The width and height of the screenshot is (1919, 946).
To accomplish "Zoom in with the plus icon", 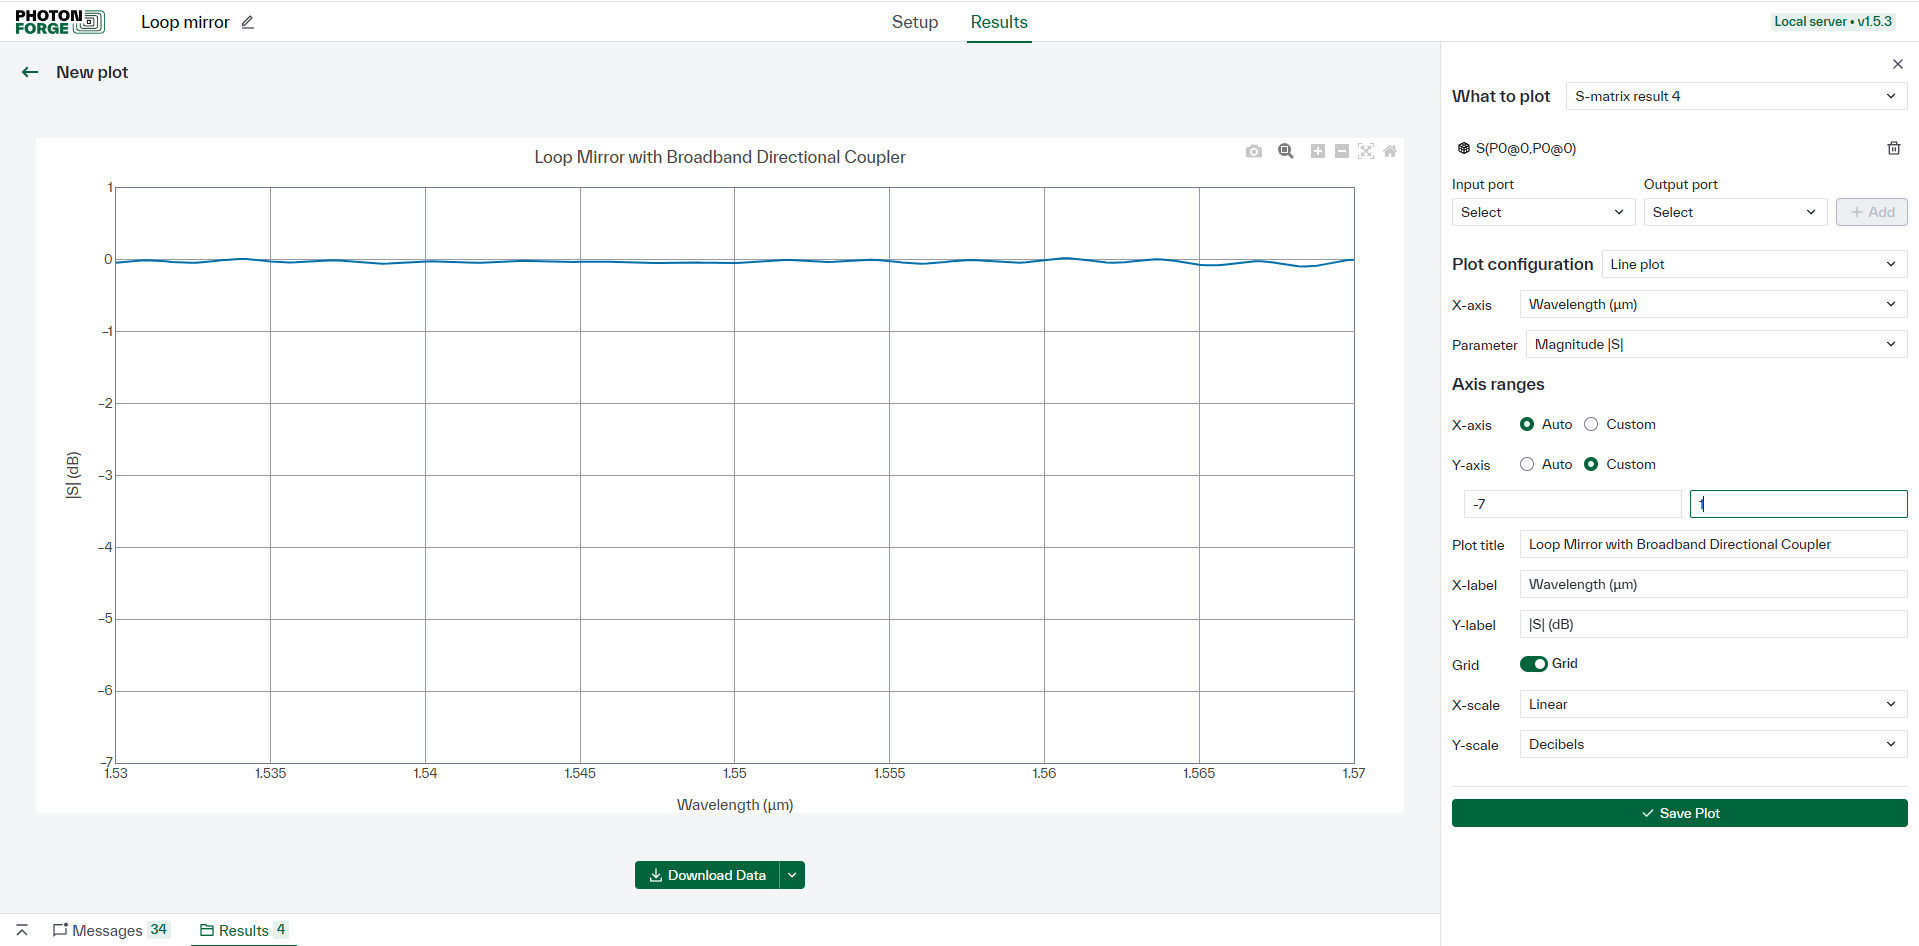I will click(1318, 151).
